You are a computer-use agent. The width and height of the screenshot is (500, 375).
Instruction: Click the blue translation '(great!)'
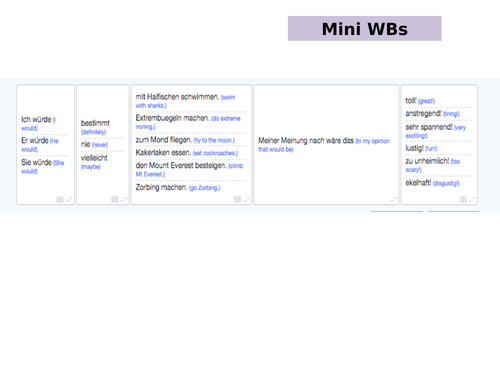pyautogui.click(x=426, y=101)
